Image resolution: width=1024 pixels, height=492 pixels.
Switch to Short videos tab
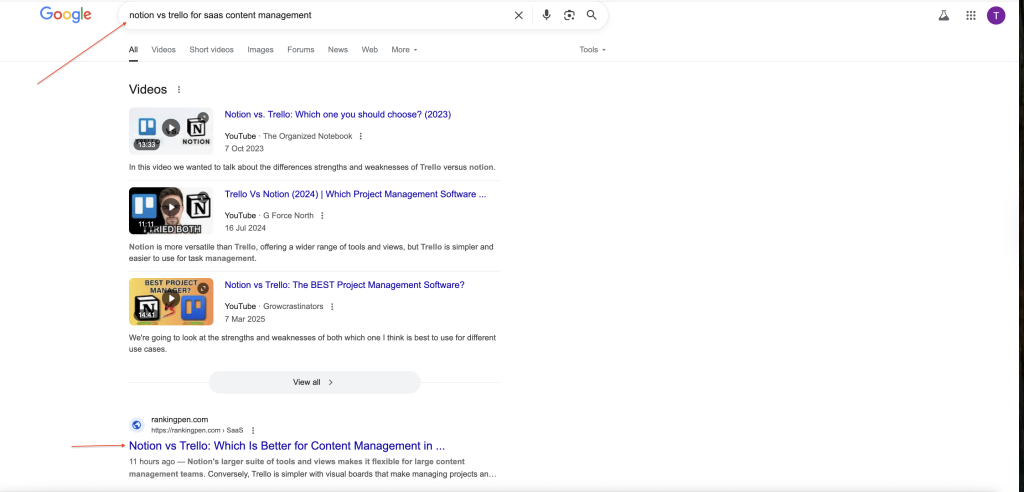click(x=212, y=50)
